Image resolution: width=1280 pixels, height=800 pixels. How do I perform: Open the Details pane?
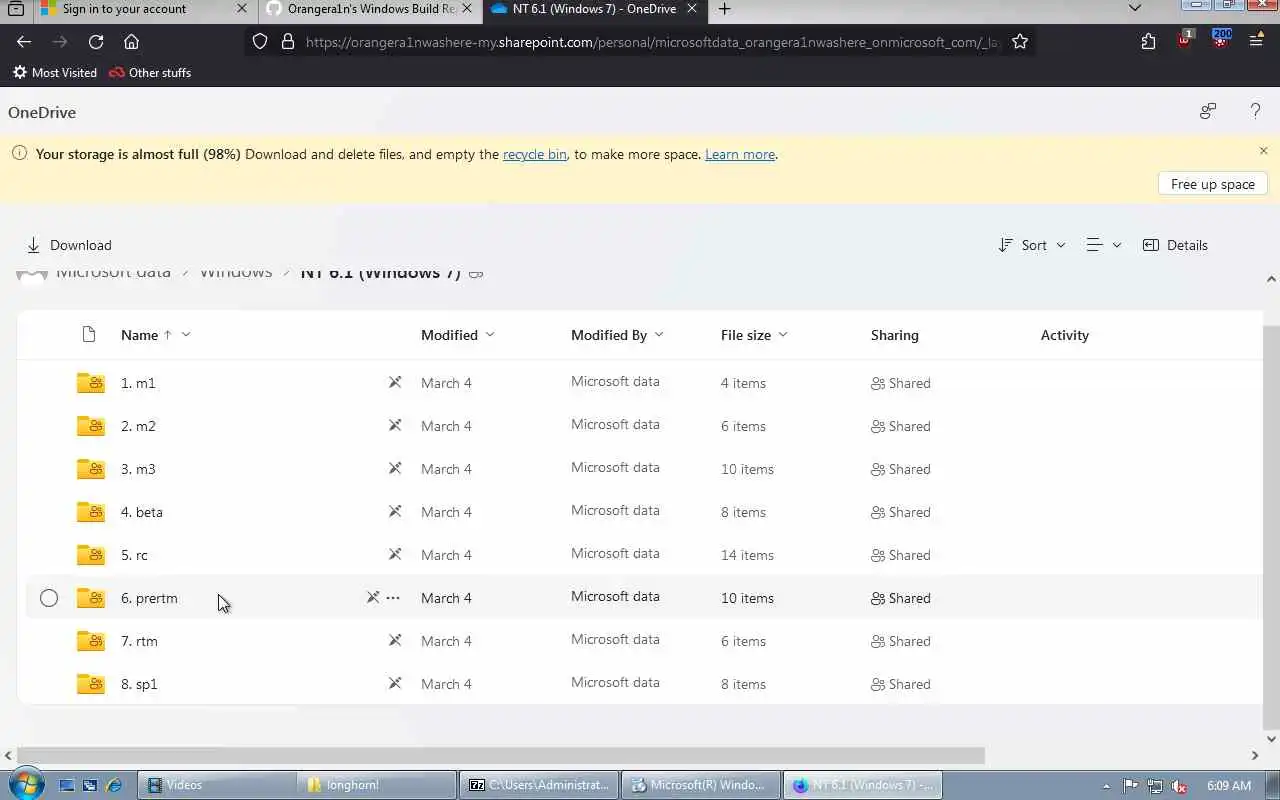1175,245
